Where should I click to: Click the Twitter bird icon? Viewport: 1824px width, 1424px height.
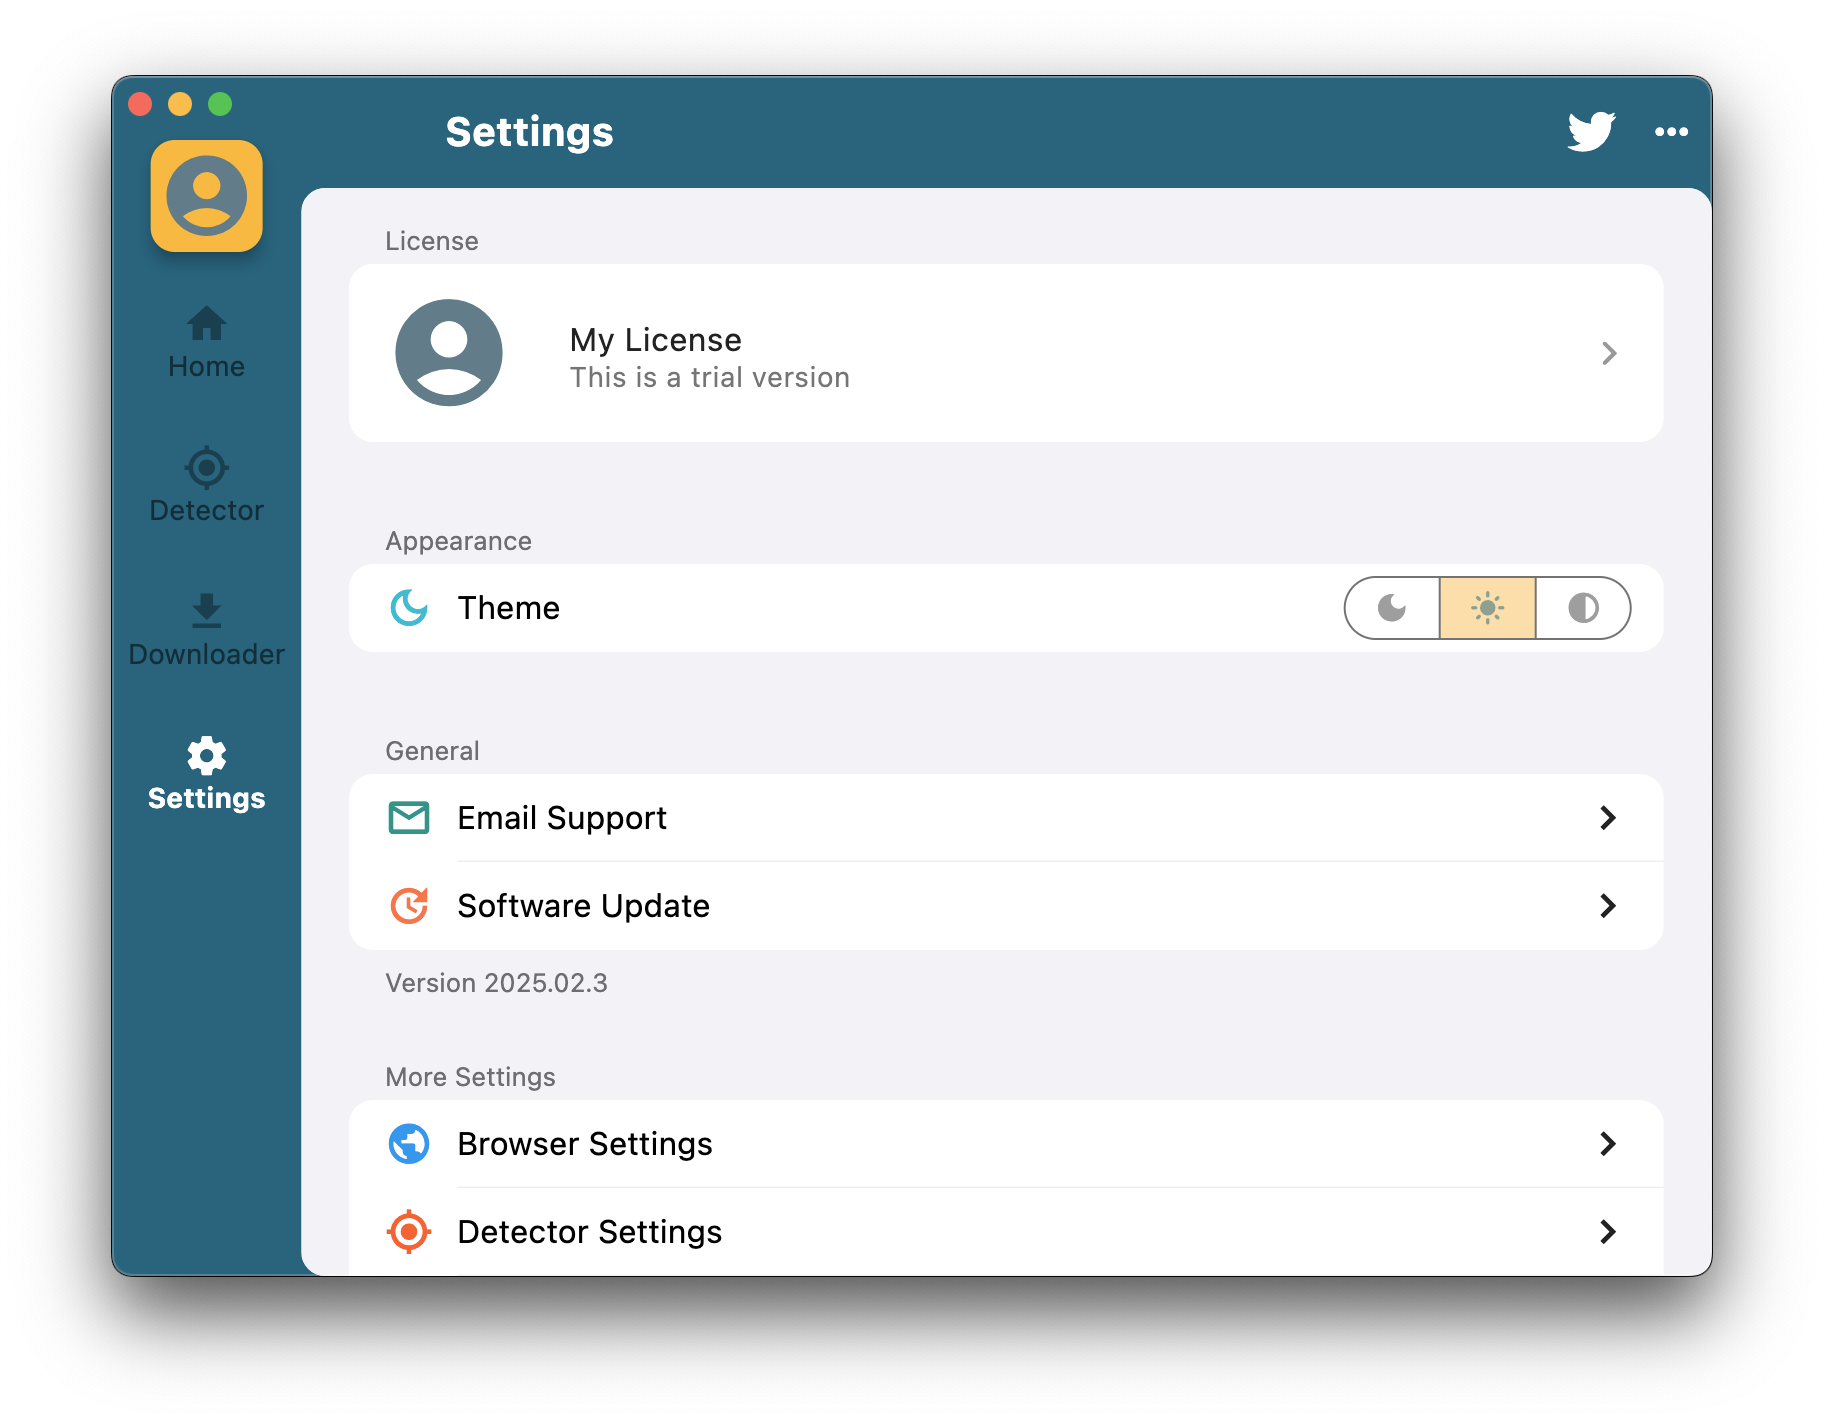tap(1589, 131)
